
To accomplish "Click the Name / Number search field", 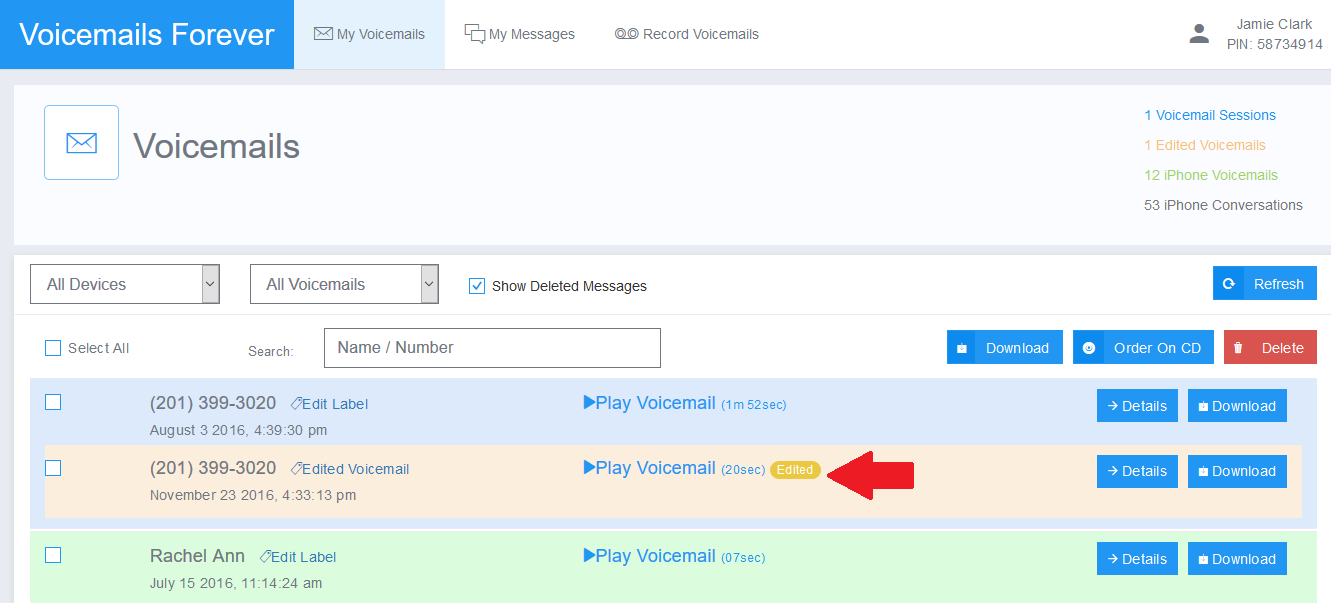I will click(x=492, y=348).
